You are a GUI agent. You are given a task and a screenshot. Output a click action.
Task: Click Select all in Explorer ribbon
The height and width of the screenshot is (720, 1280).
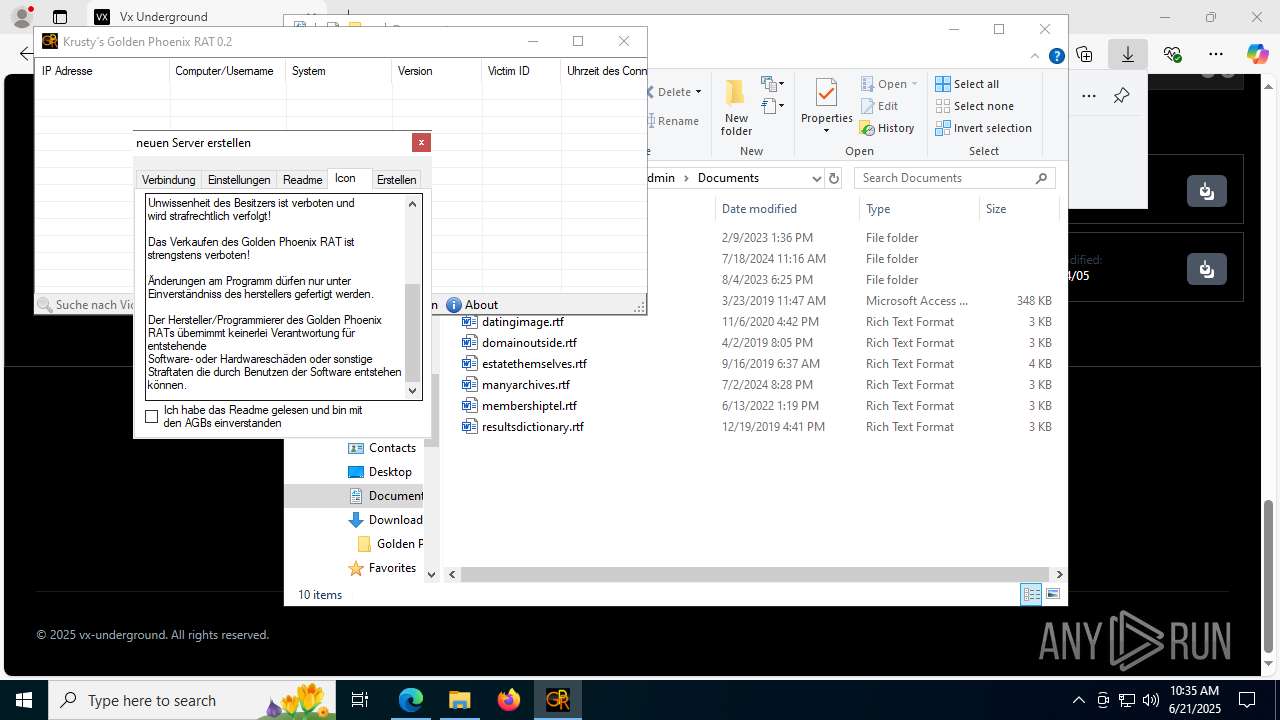(x=967, y=84)
